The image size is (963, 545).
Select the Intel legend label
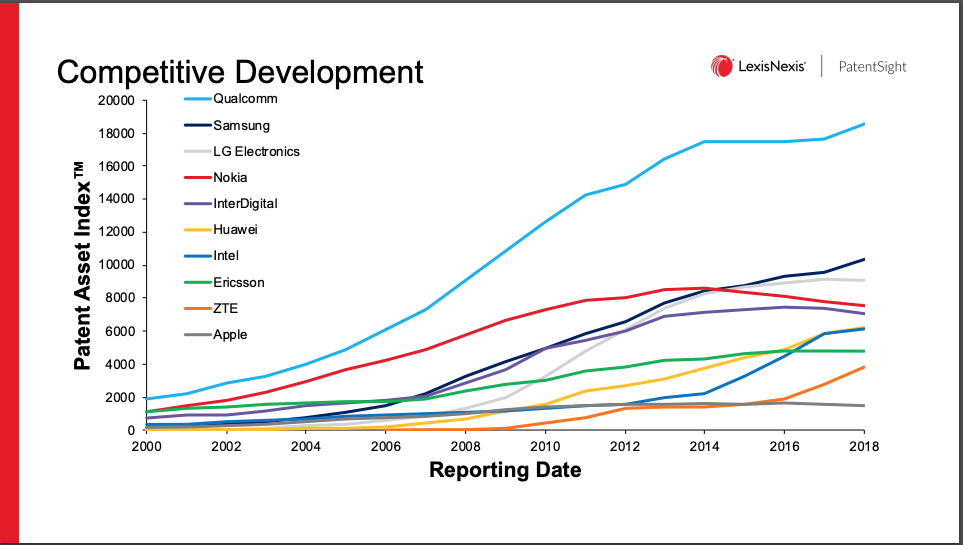click(227, 256)
